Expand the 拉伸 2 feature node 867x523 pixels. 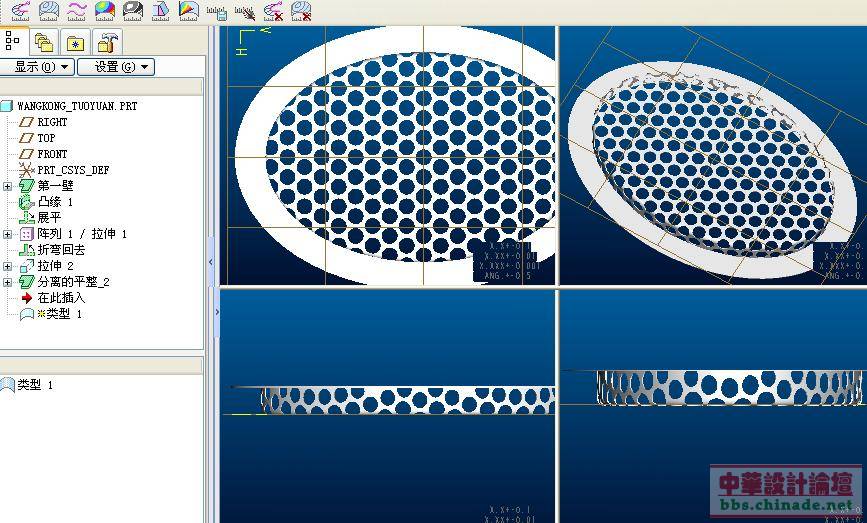click(x=7, y=266)
